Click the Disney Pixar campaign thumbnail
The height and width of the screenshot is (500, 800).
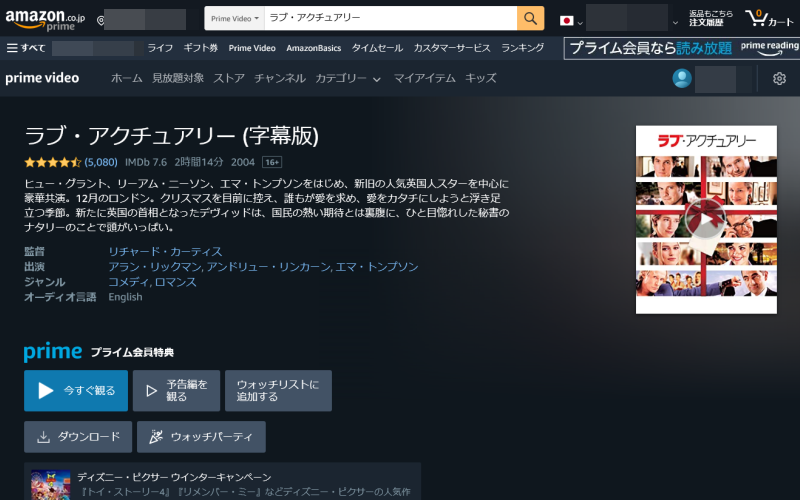click(x=51, y=485)
